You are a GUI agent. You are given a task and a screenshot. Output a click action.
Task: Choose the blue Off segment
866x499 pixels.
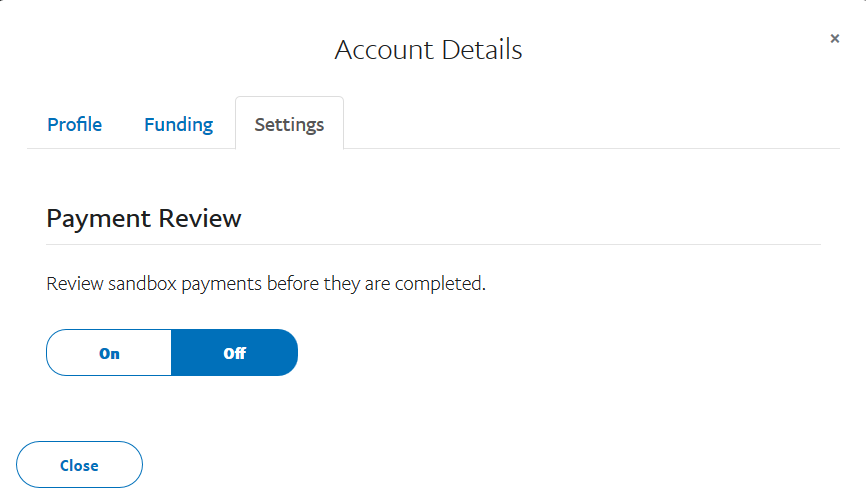coord(235,353)
